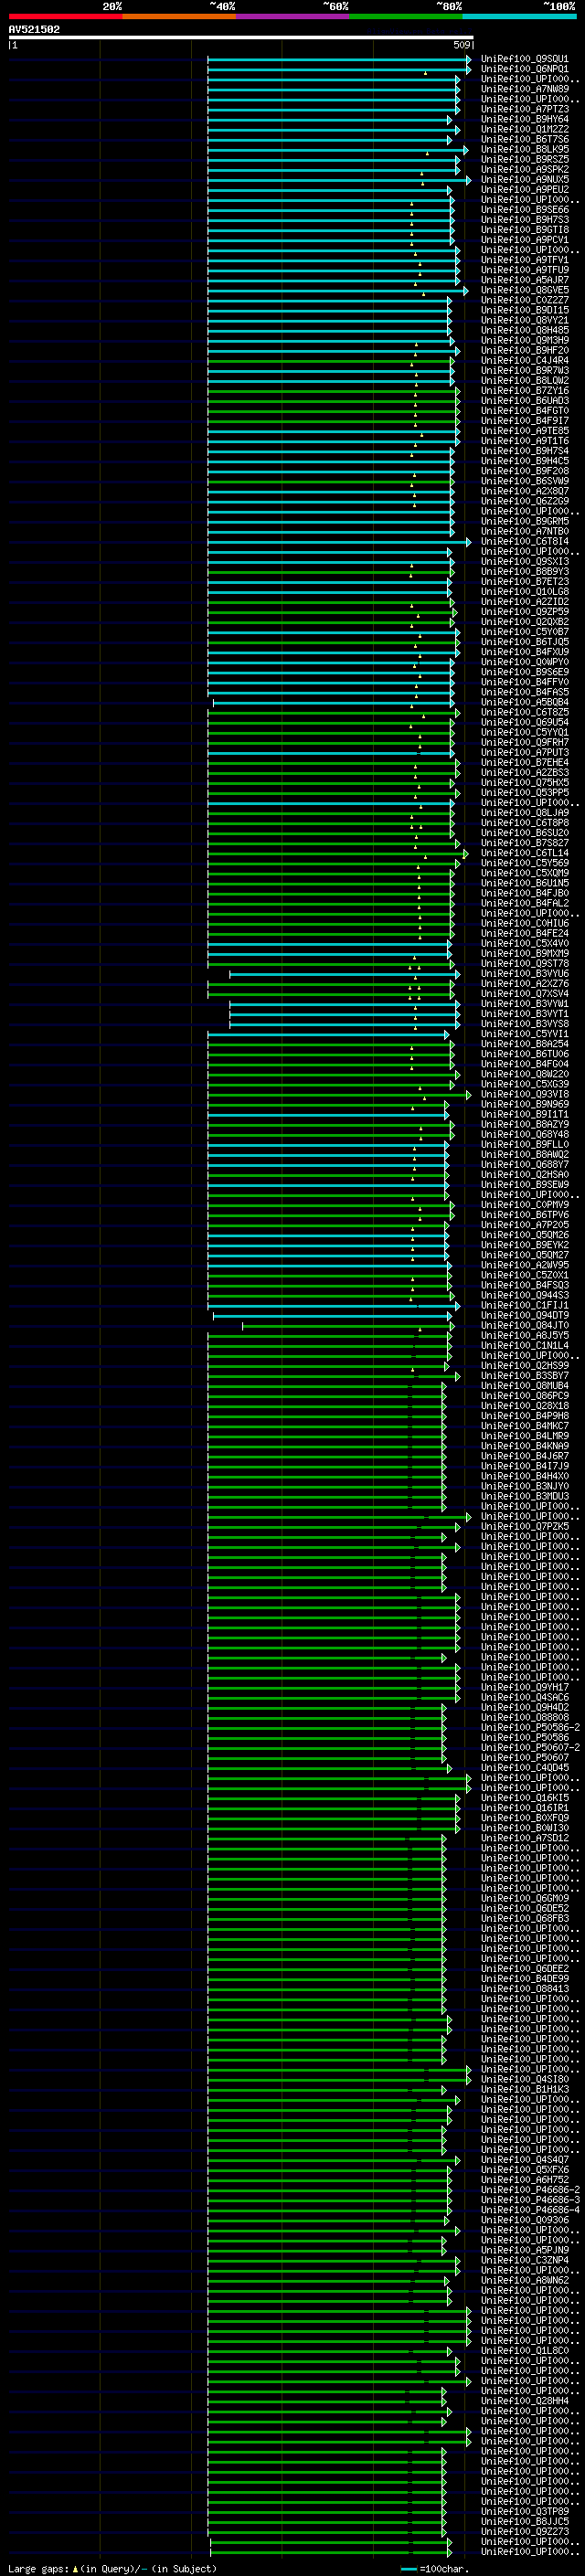The width and height of the screenshot is (585, 2576).
Task: Select hit UniRef100_A7SD12
Action: click(525, 1838)
